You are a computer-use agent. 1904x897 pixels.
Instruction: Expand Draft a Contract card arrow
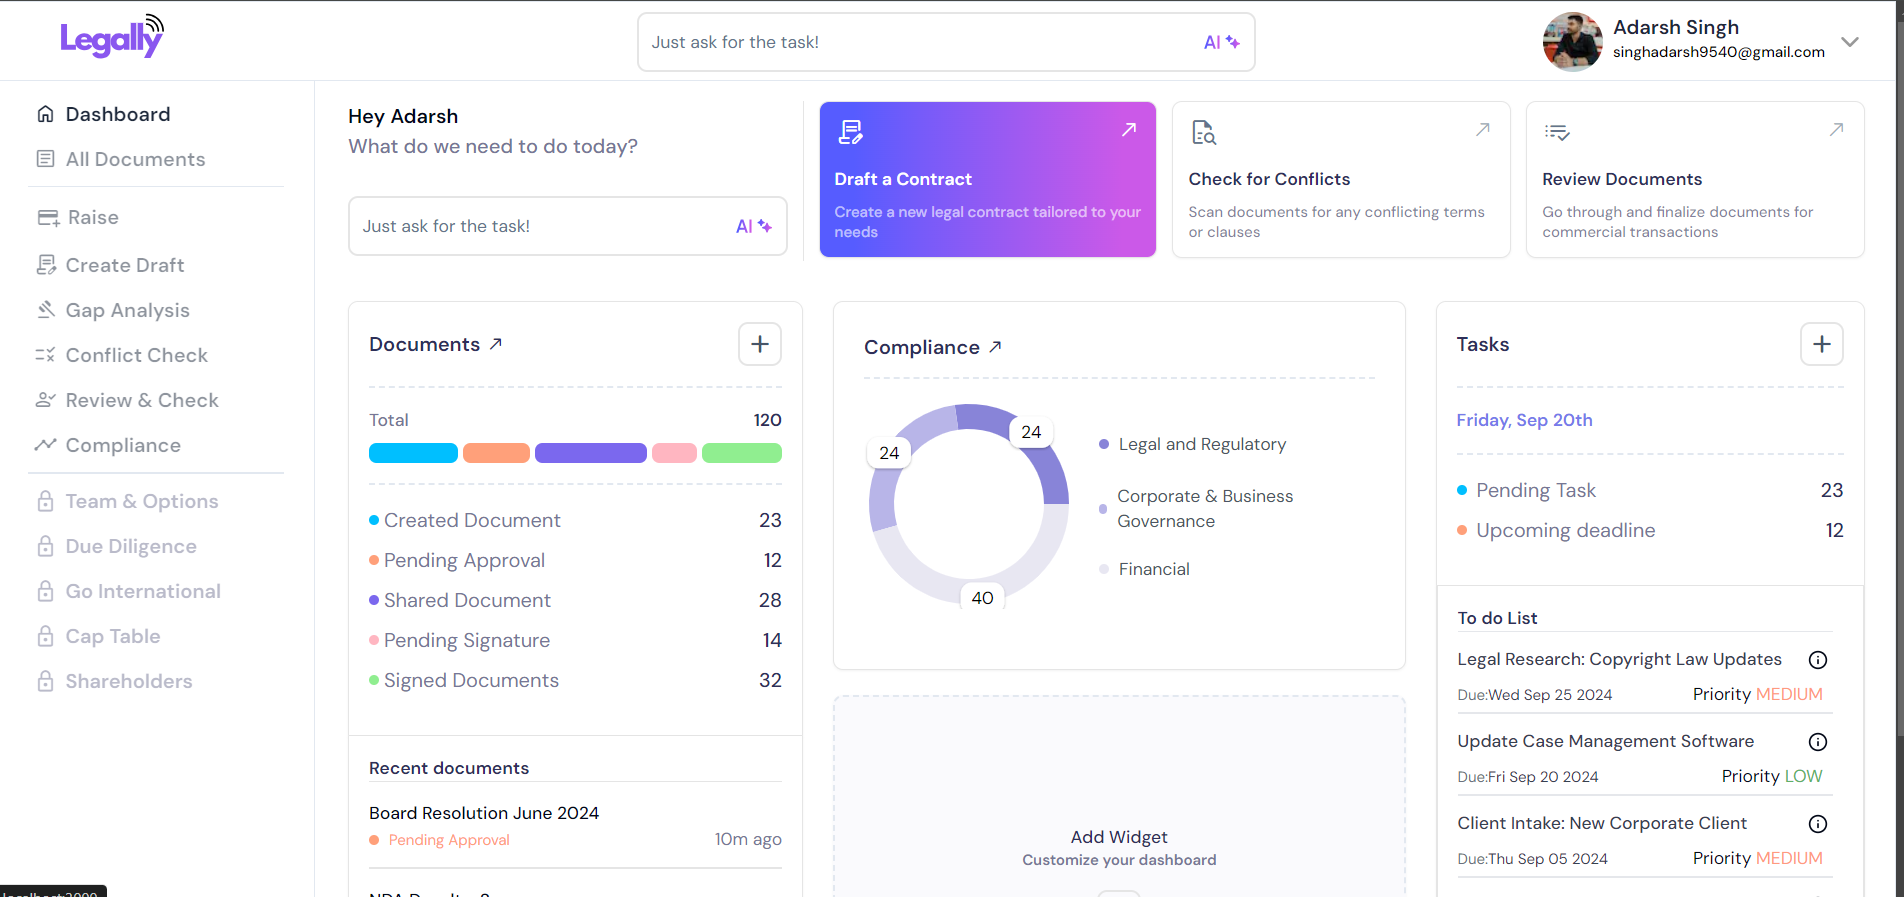1128,130
